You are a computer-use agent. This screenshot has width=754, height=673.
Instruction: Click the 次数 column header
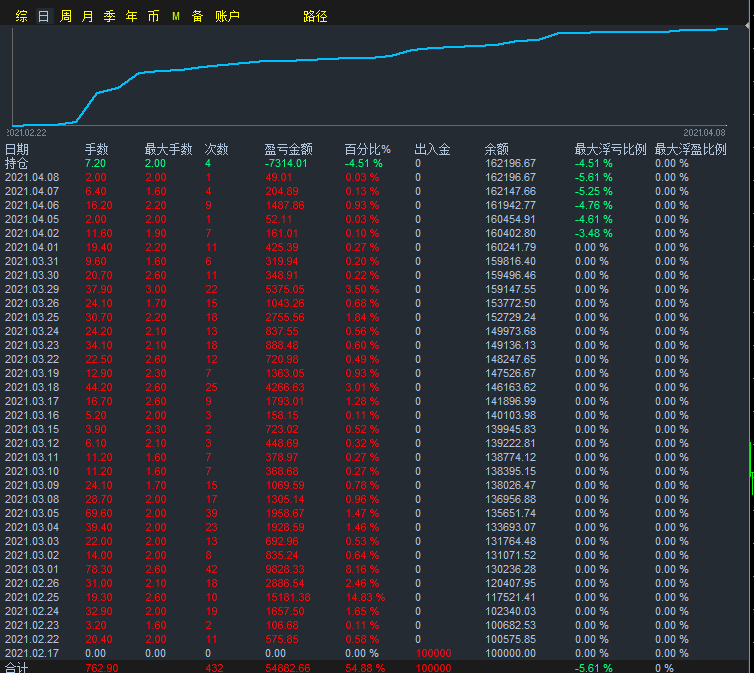click(216, 149)
